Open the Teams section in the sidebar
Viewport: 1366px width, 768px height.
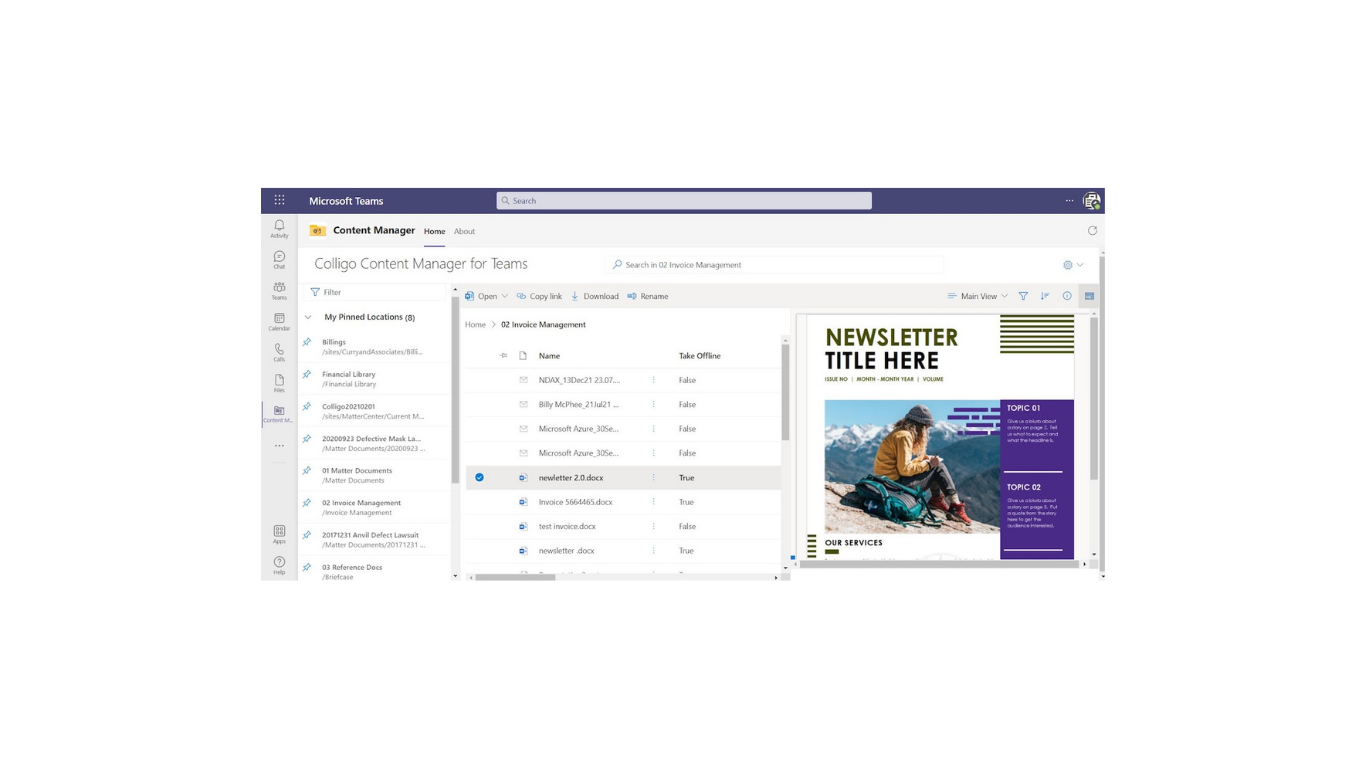click(x=279, y=291)
